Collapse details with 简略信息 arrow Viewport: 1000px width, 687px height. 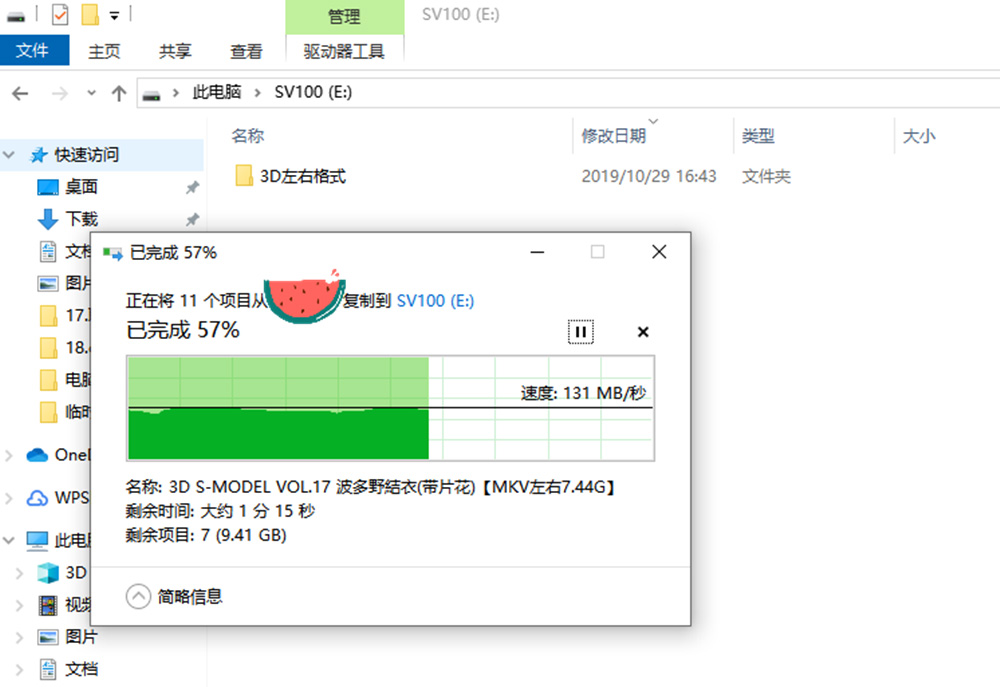[138, 597]
